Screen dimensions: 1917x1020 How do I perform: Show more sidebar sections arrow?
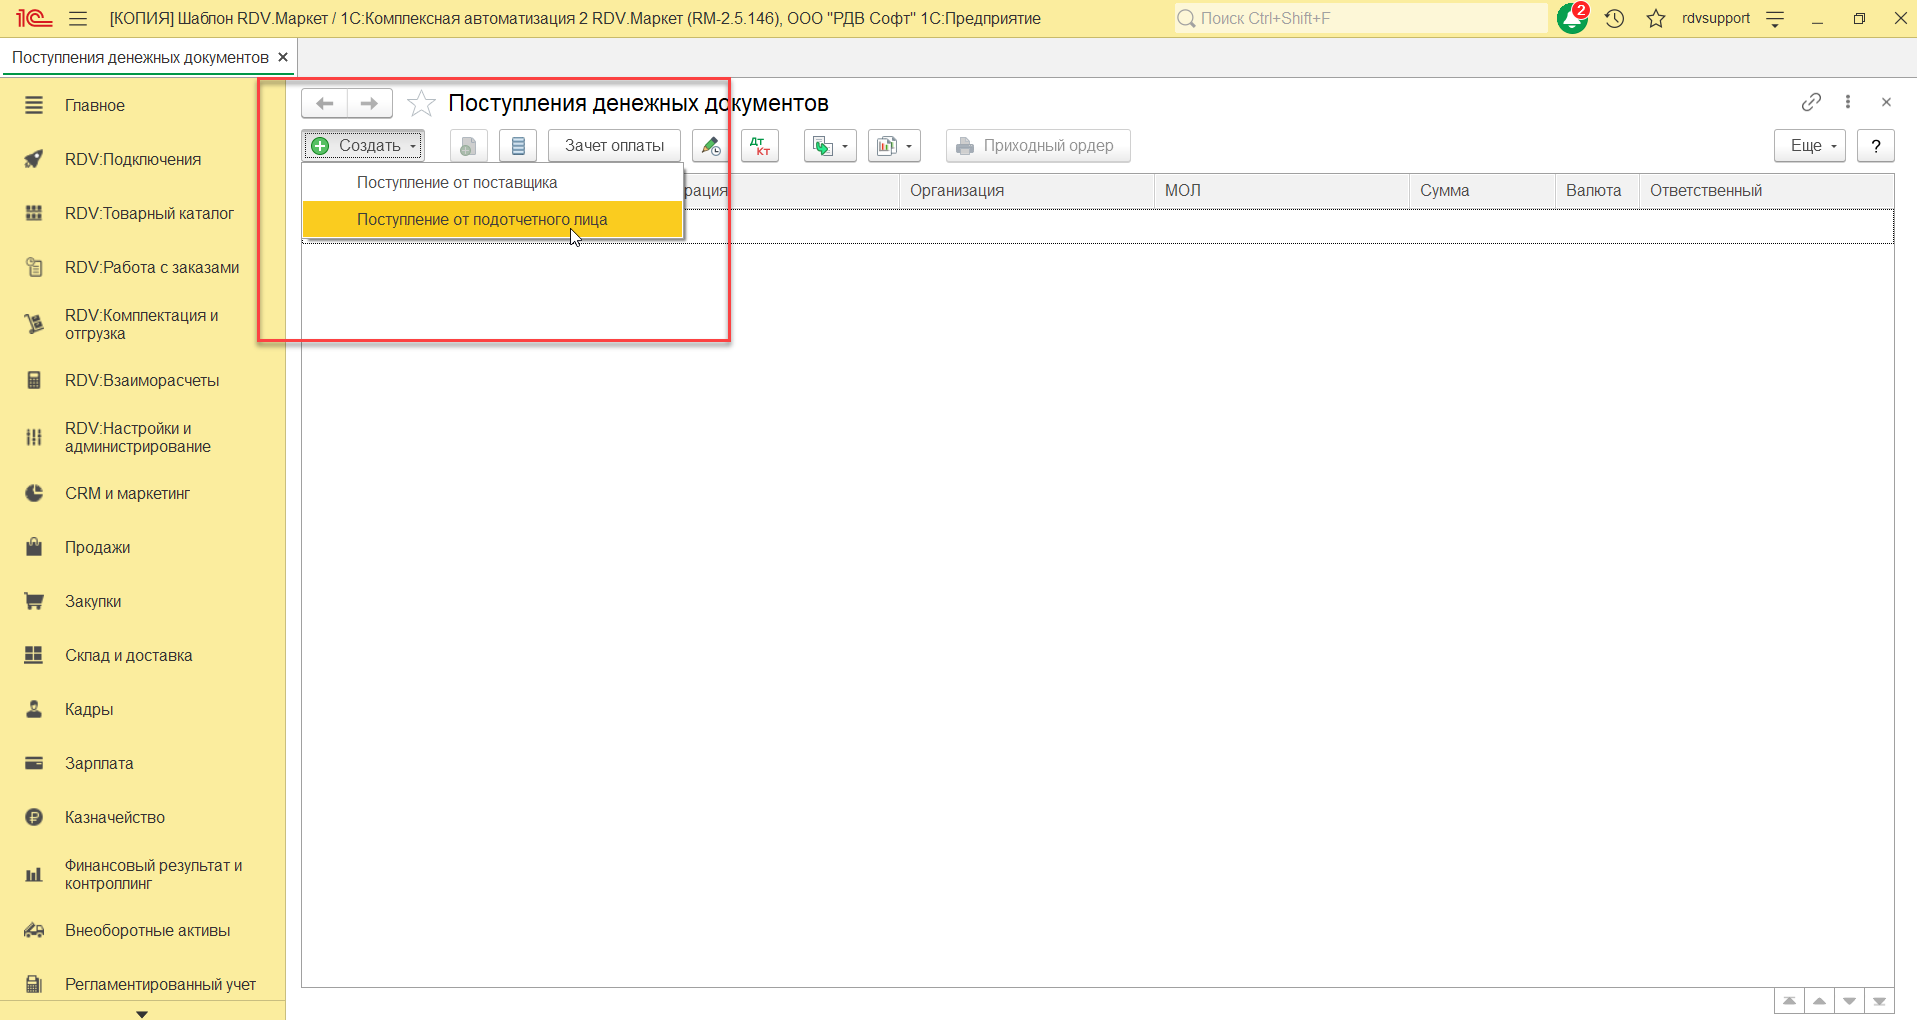[x=142, y=1013]
